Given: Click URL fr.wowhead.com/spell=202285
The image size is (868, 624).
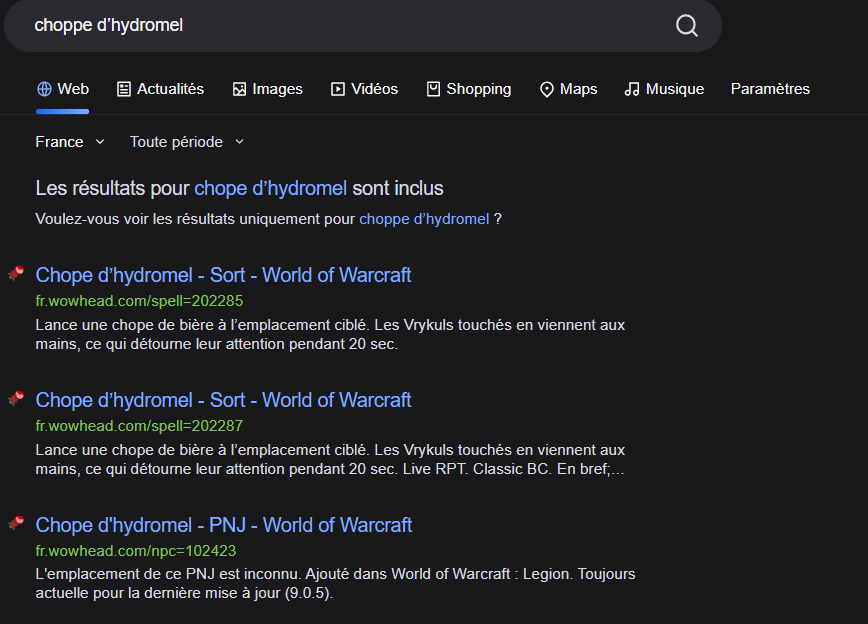Looking at the screenshot, I should click(x=140, y=301).
